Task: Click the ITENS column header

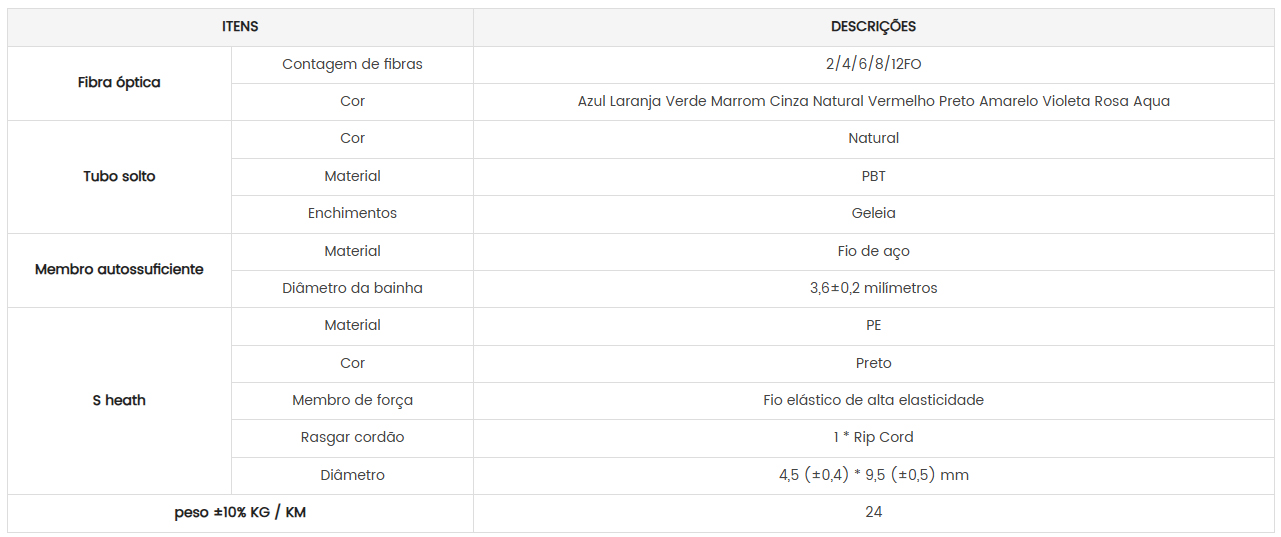Action: click(x=240, y=27)
